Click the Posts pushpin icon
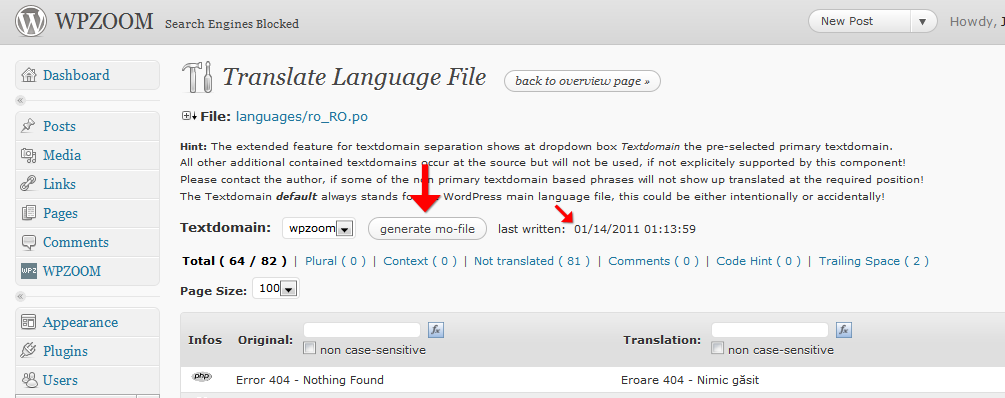The width and height of the screenshot is (1005, 398). click(28, 126)
